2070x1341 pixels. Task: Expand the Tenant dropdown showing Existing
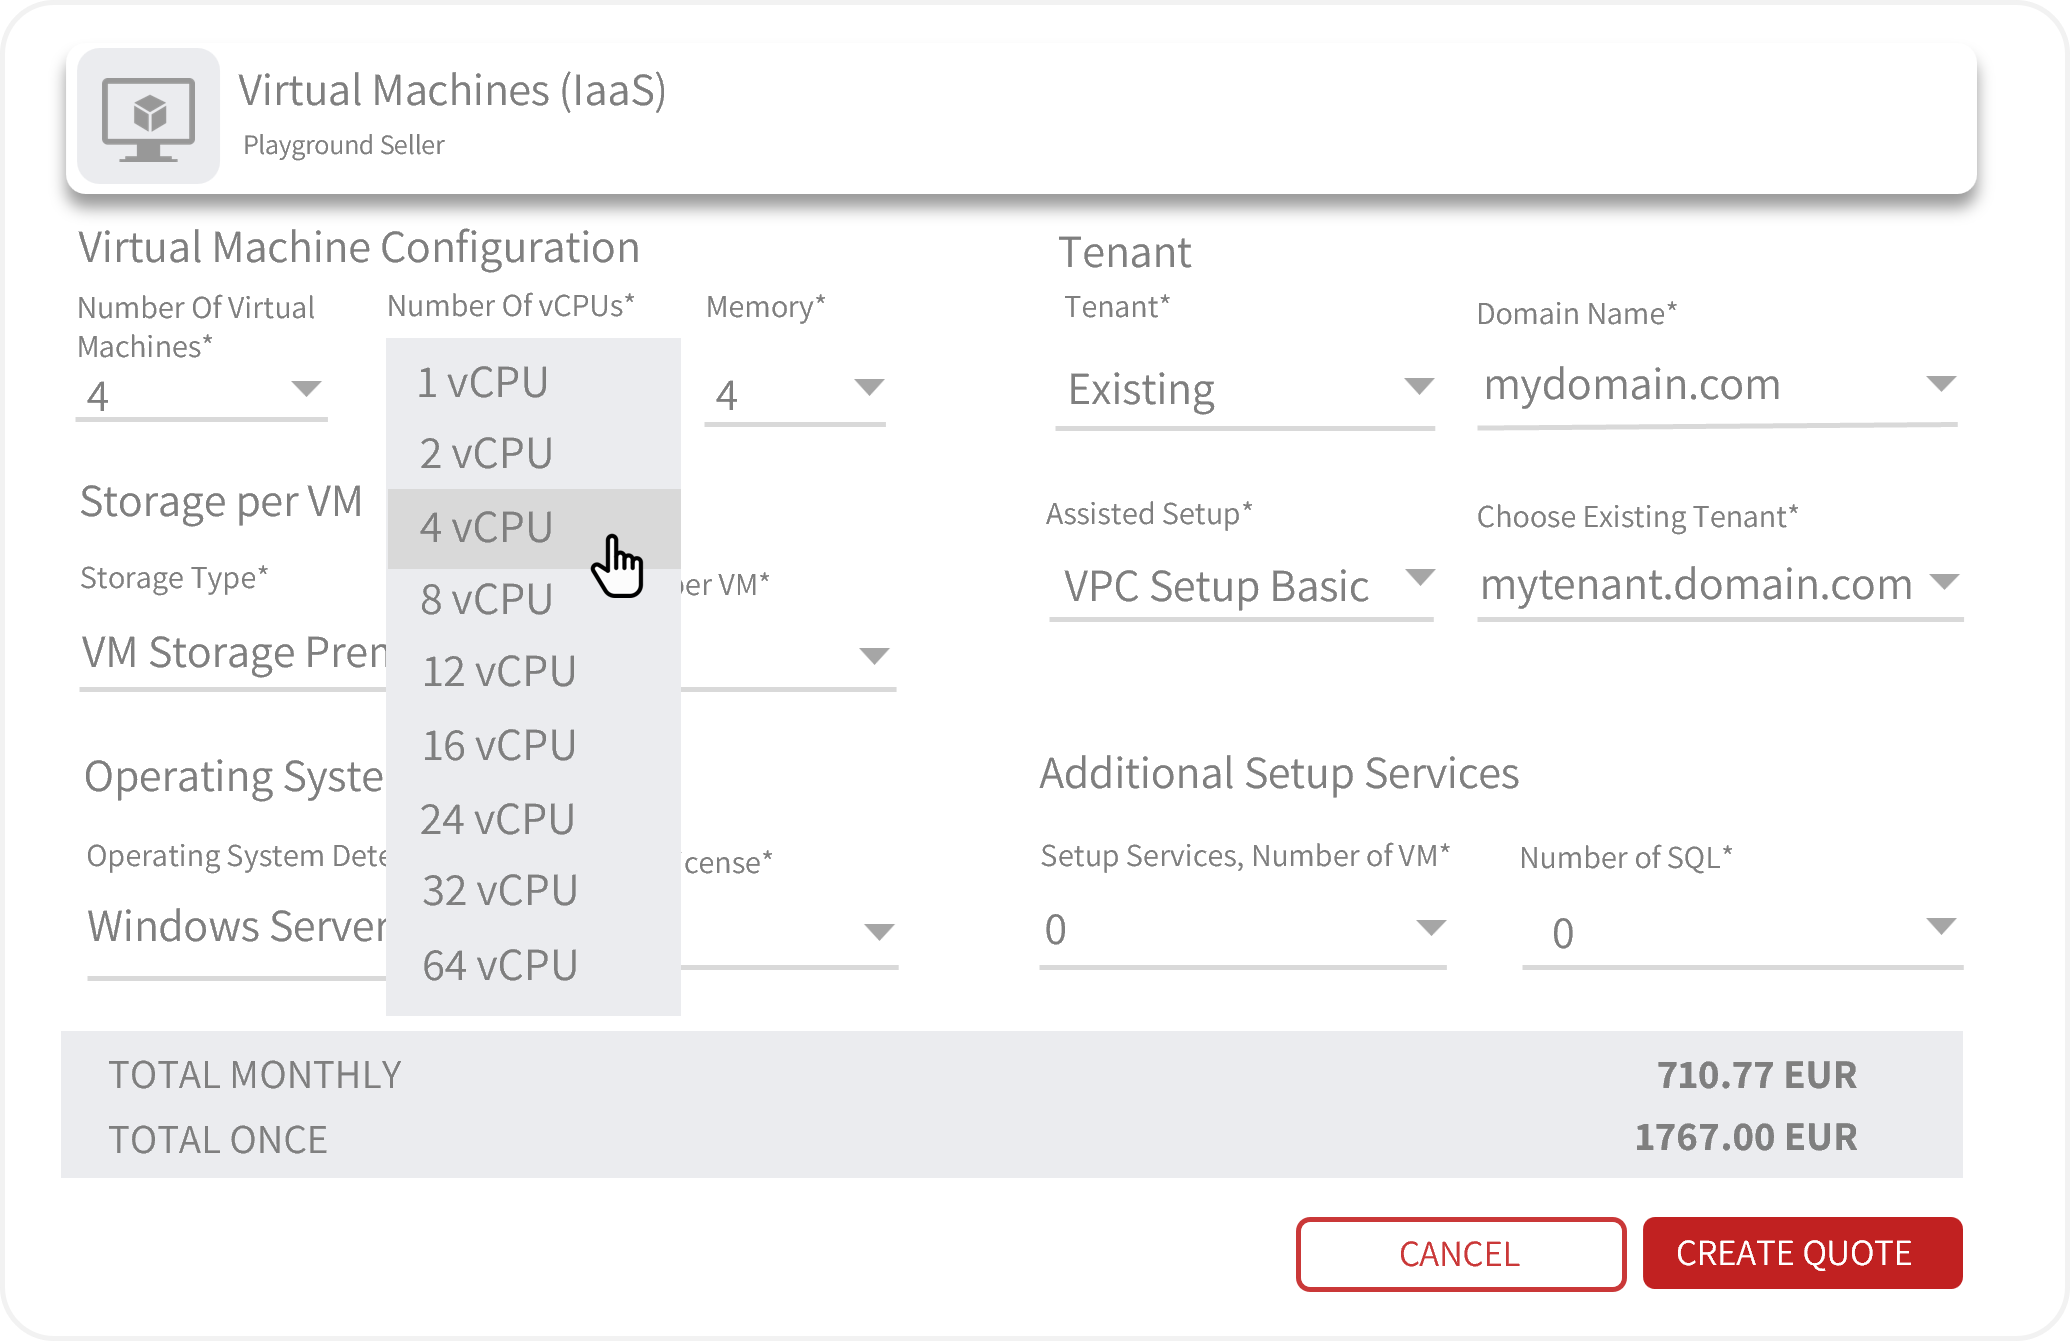(x=1245, y=392)
